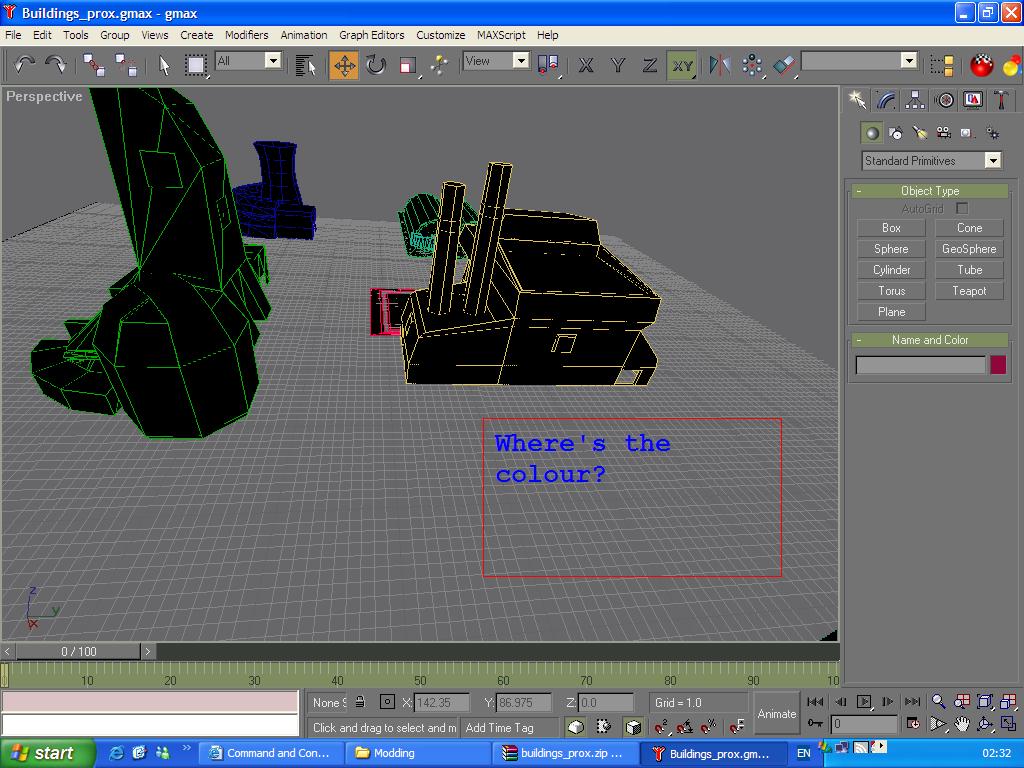Click the GeoSphere primitive button

pos(969,249)
